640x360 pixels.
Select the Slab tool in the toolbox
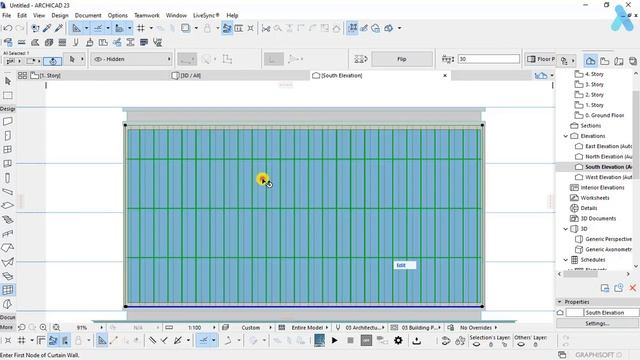(8, 205)
